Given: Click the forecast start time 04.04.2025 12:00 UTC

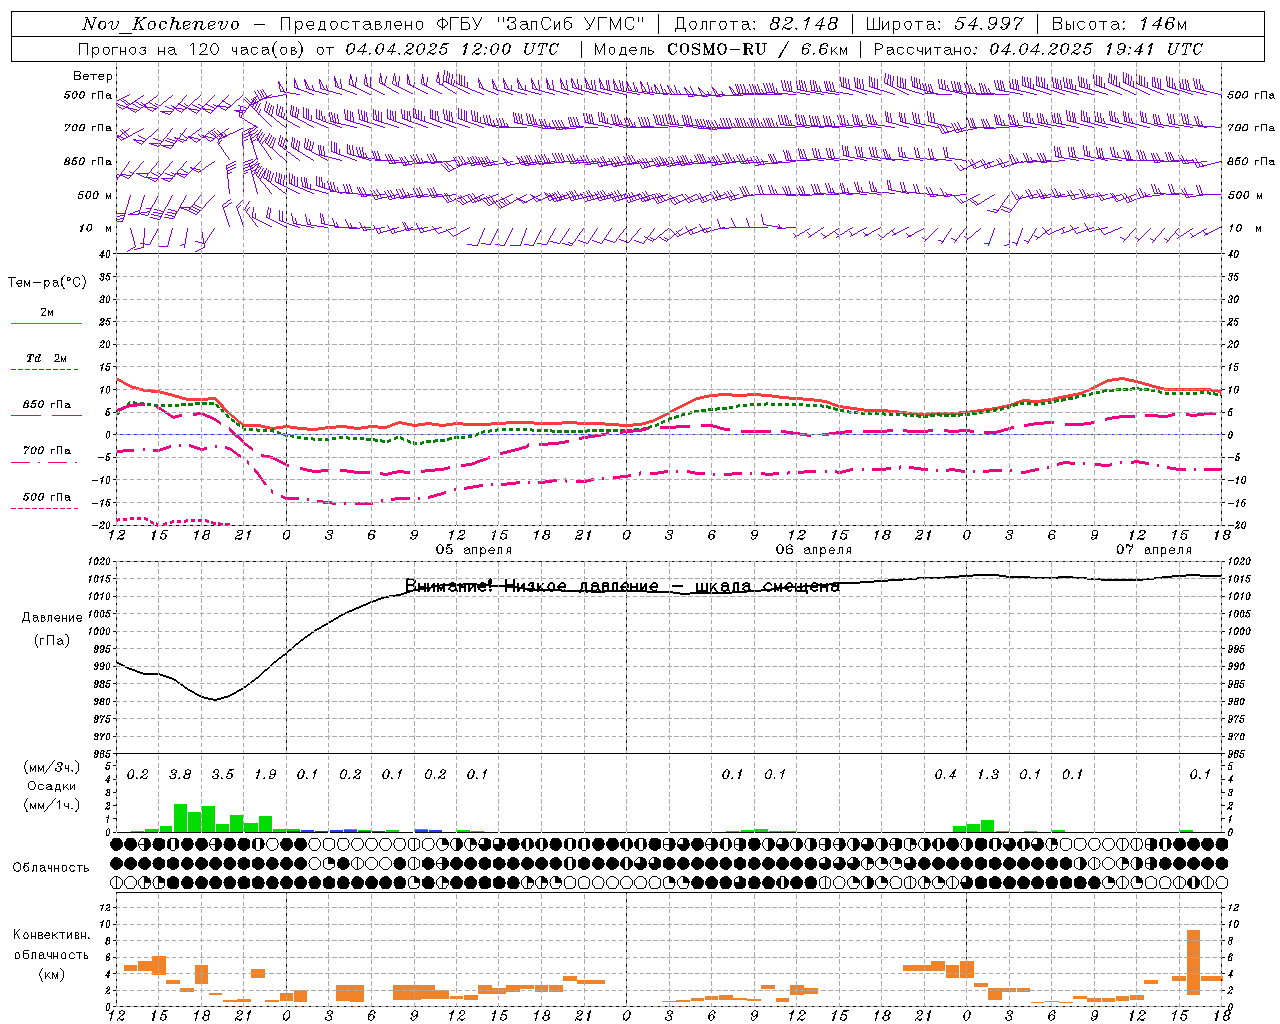Looking at the screenshot, I should (452, 49).
